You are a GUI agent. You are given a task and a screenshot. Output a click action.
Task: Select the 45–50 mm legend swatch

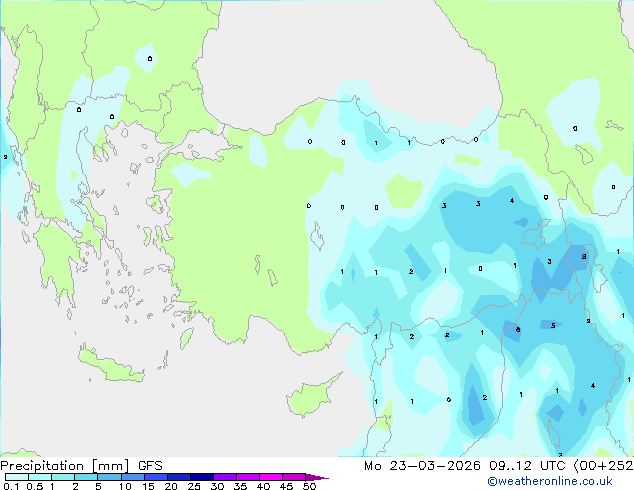coord(294,477)
